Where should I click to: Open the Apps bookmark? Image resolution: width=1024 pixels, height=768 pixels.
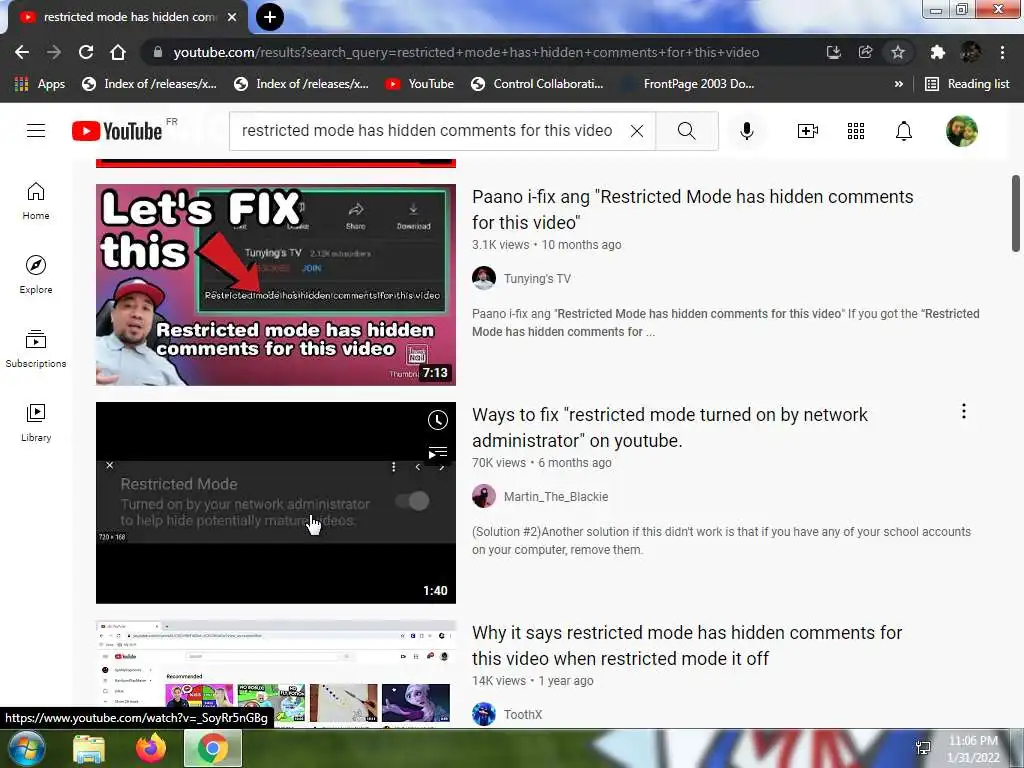tap(40, 84)
